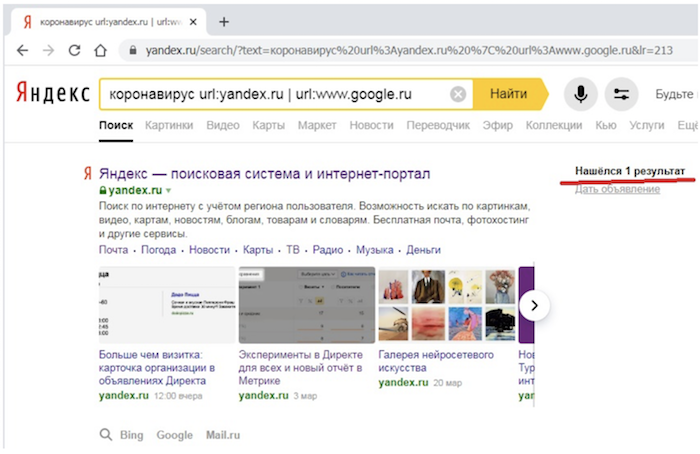Open the Новости sitelink under the result
The width and height of the screenshot is (700, 454).
[209, 250]
